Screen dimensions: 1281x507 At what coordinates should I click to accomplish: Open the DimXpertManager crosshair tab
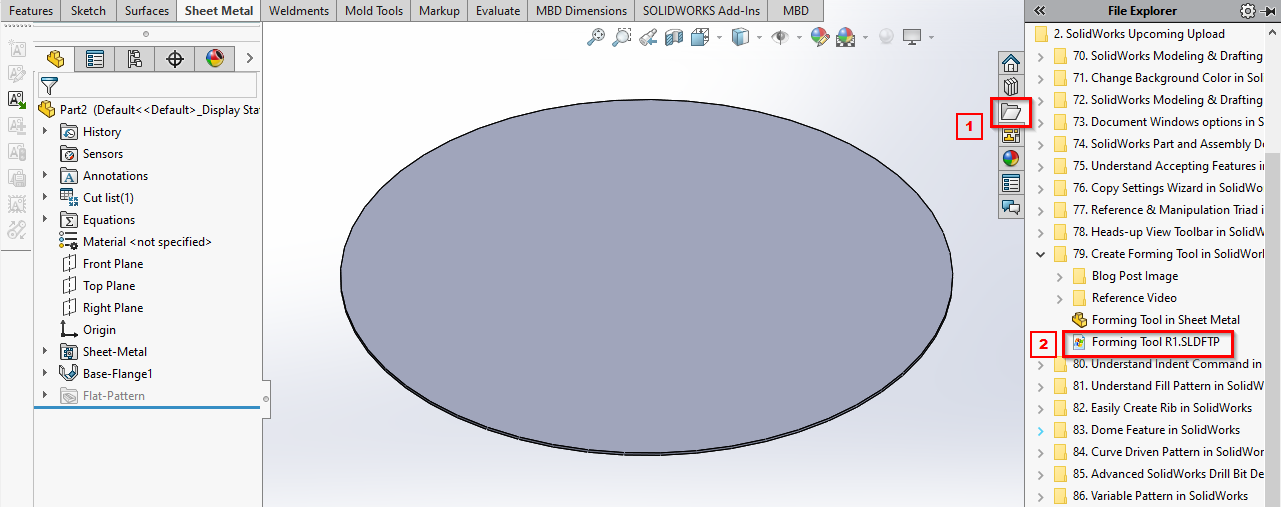[x=175, y=59]
